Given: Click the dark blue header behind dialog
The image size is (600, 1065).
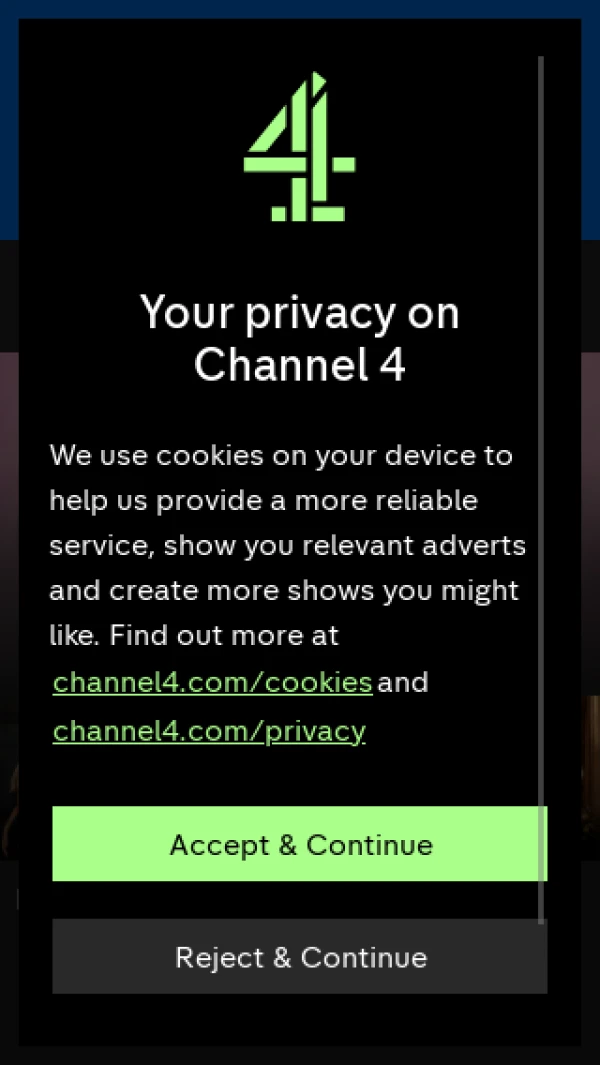Looking at the screenshot, I should pos(300,9).
